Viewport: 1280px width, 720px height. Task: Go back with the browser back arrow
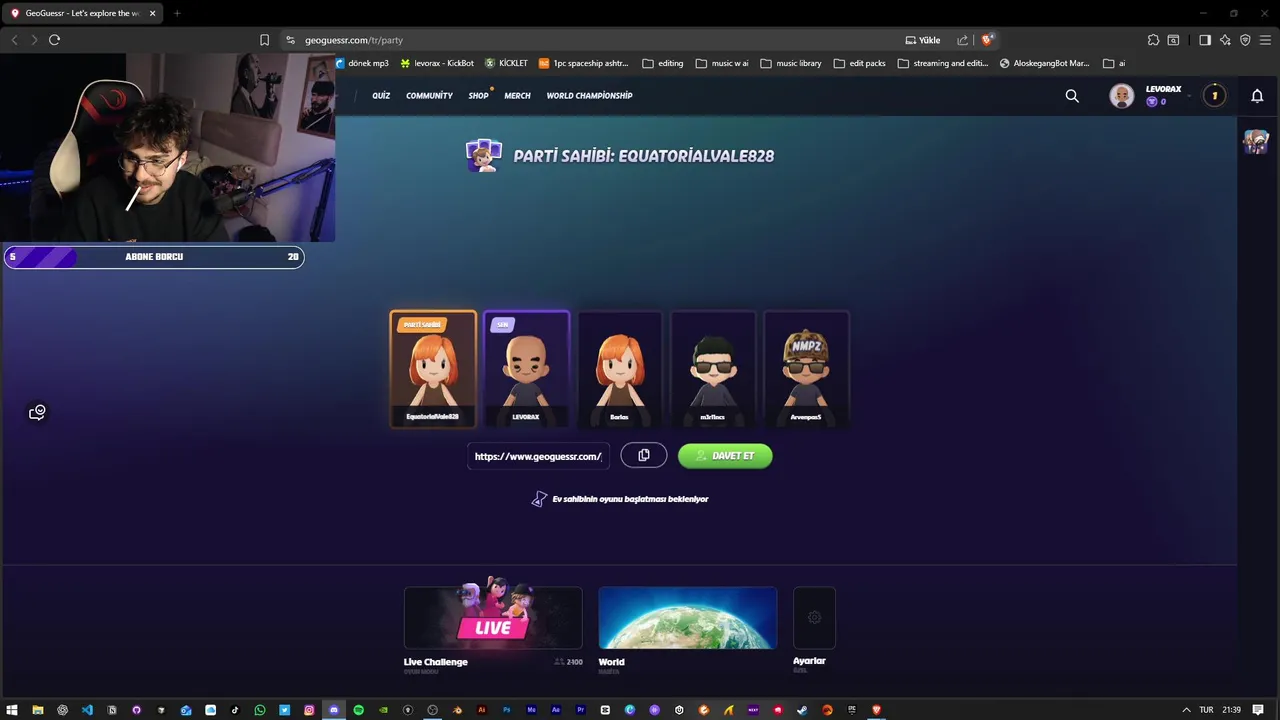(14, 40)
